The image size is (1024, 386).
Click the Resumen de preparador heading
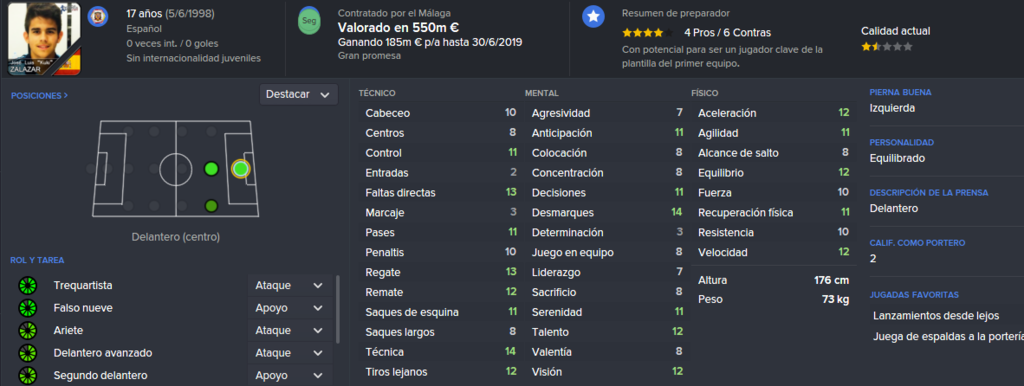(x=675, y=13)
